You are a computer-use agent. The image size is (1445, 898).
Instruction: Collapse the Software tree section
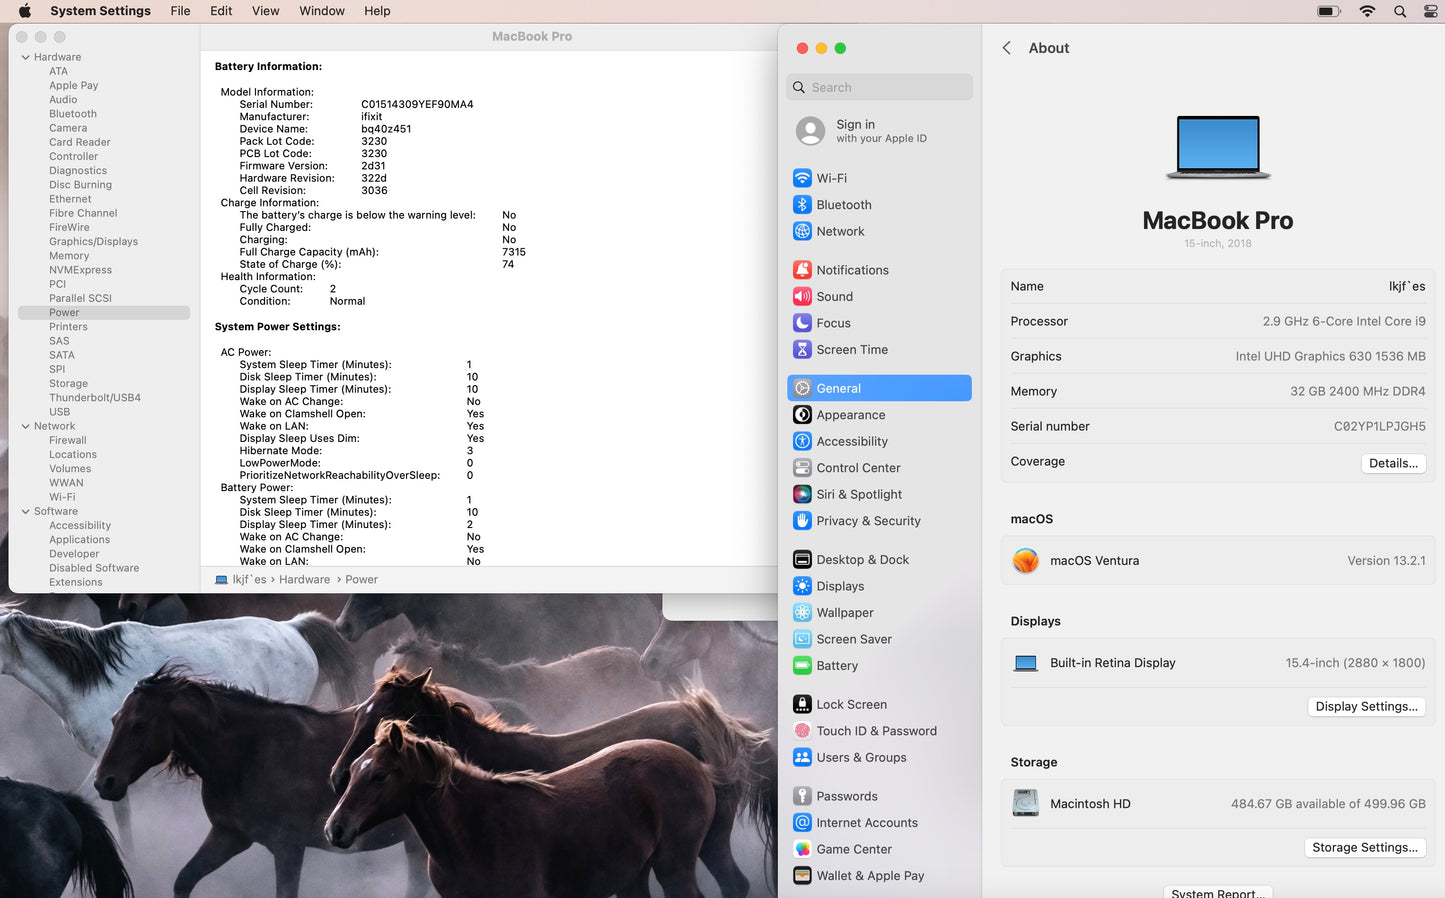point(25,511)
